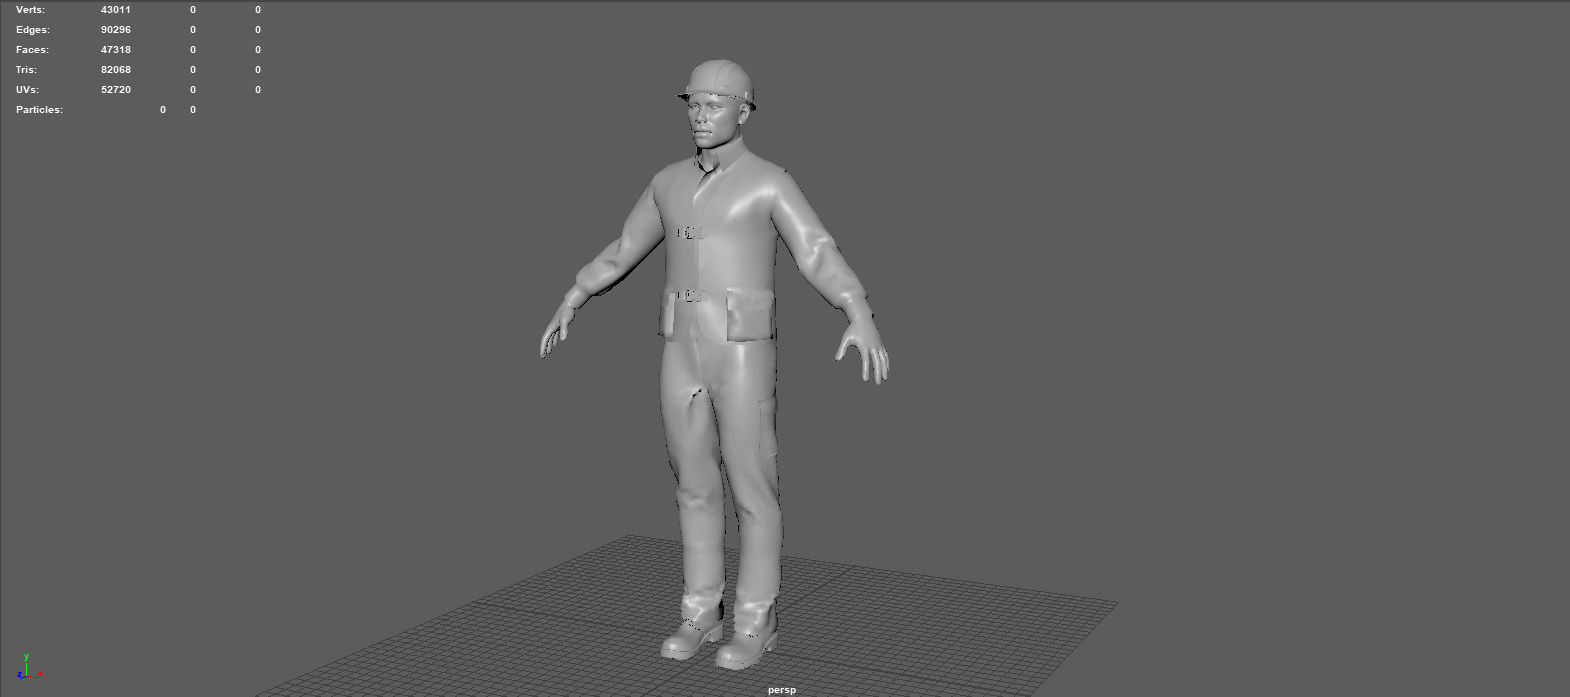The width and height of the screenshot is (1570, 697).
Task: Click the Verts count 43011
Action: pos(116,9)
